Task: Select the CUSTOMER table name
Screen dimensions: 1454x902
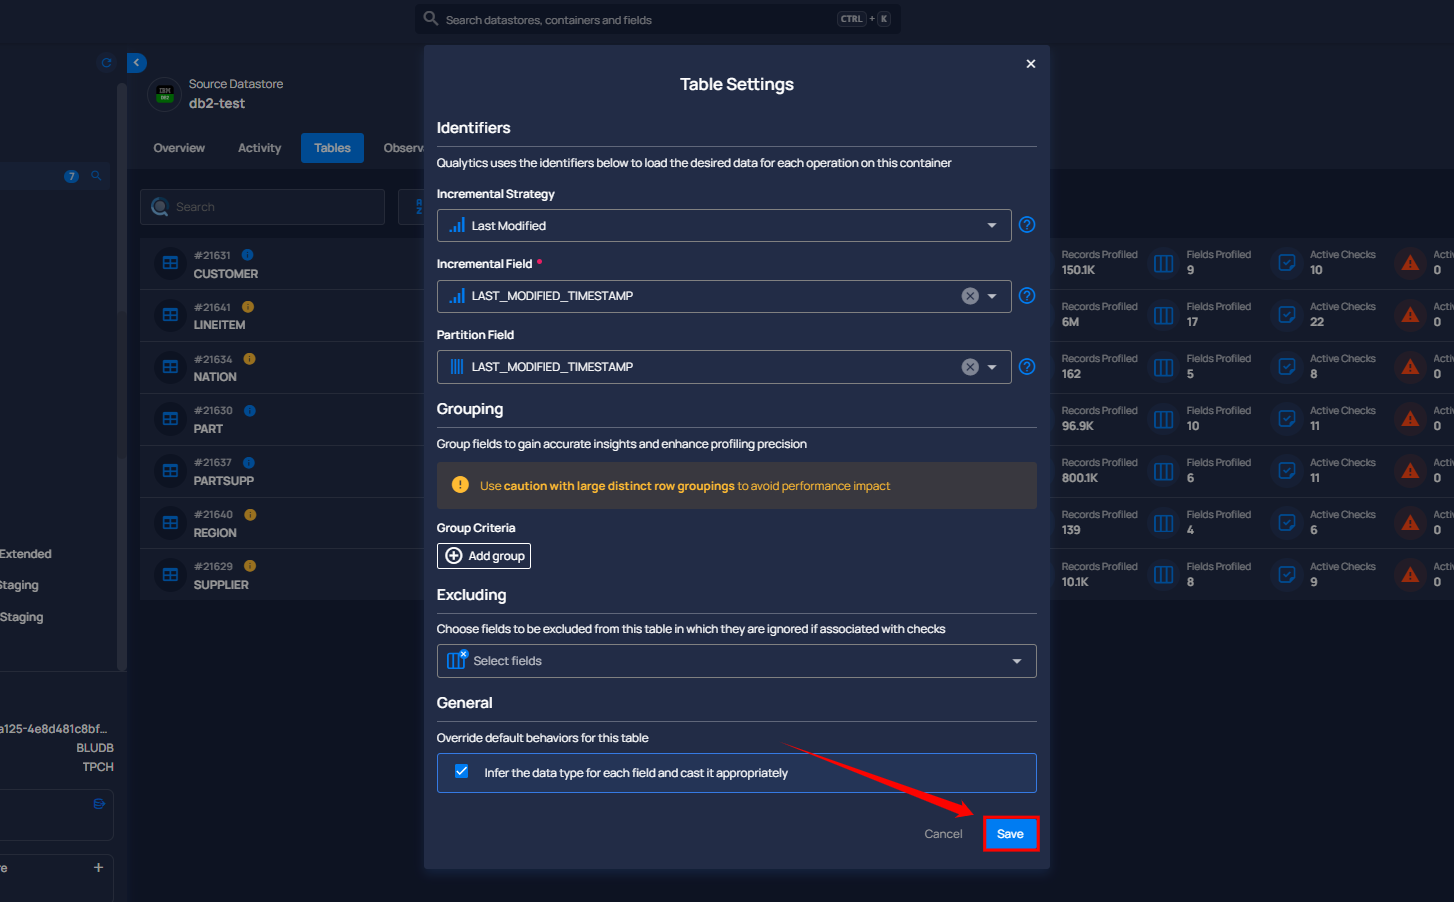Action: [x=226, y=274]
